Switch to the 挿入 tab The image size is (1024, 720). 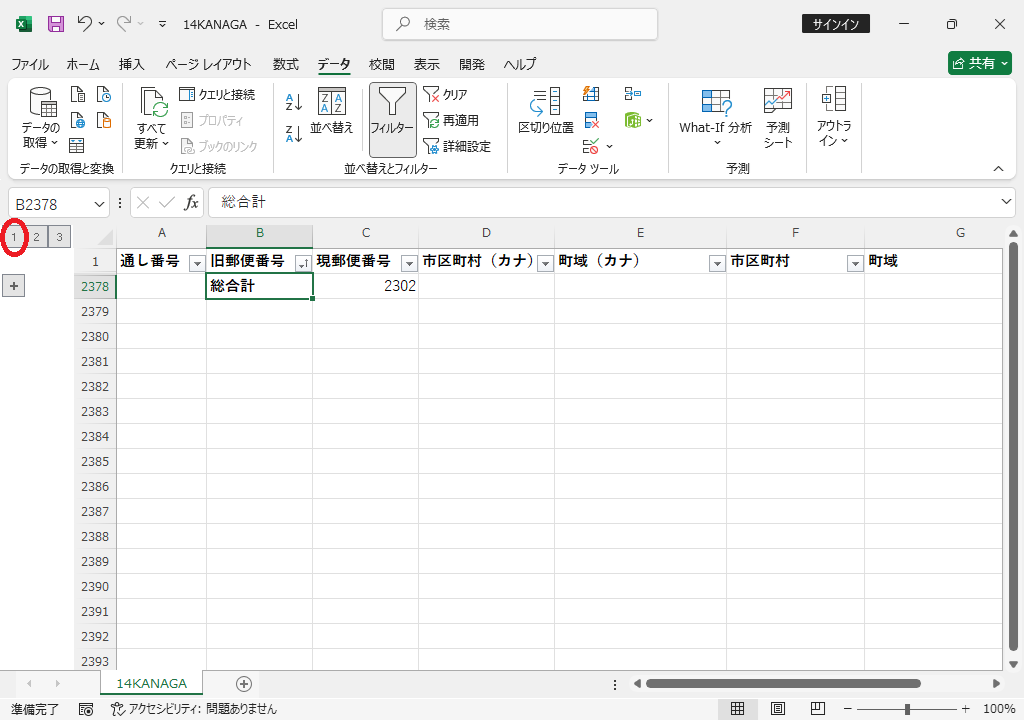pyautogui.click(x=131, y=64)
